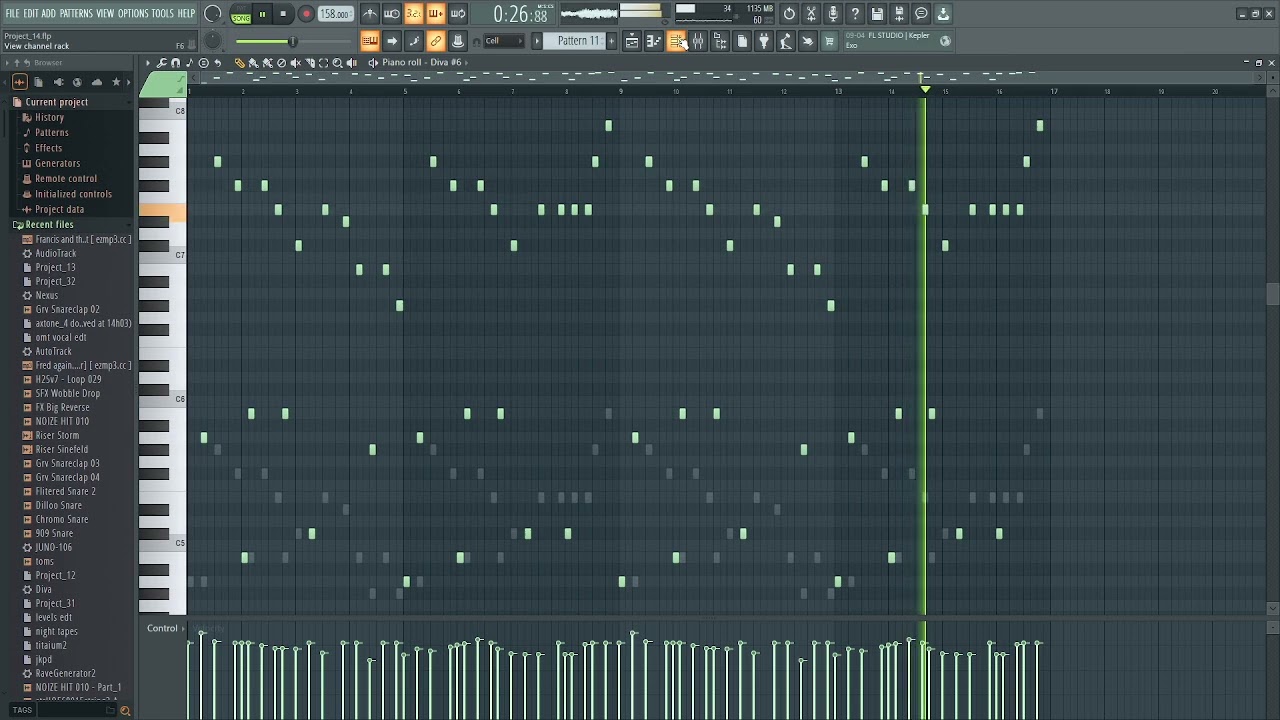Open the Mixer view icon
Screen dimensions: 1280x720
[698, 41]
